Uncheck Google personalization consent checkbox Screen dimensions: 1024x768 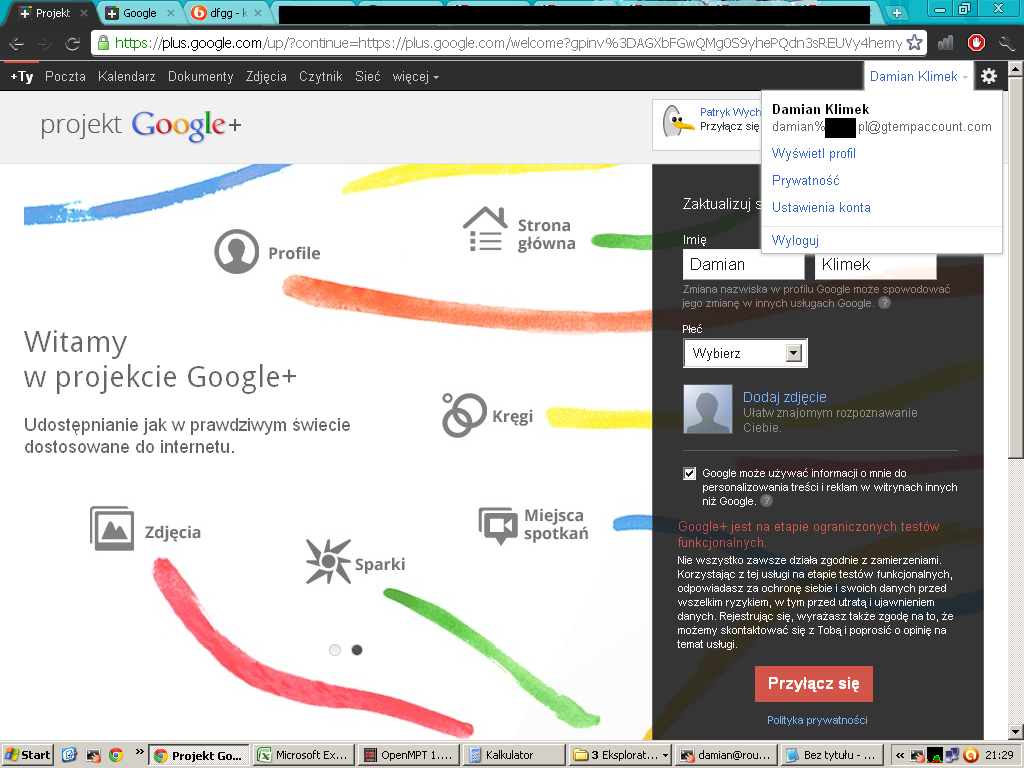[x=690, y=473]
